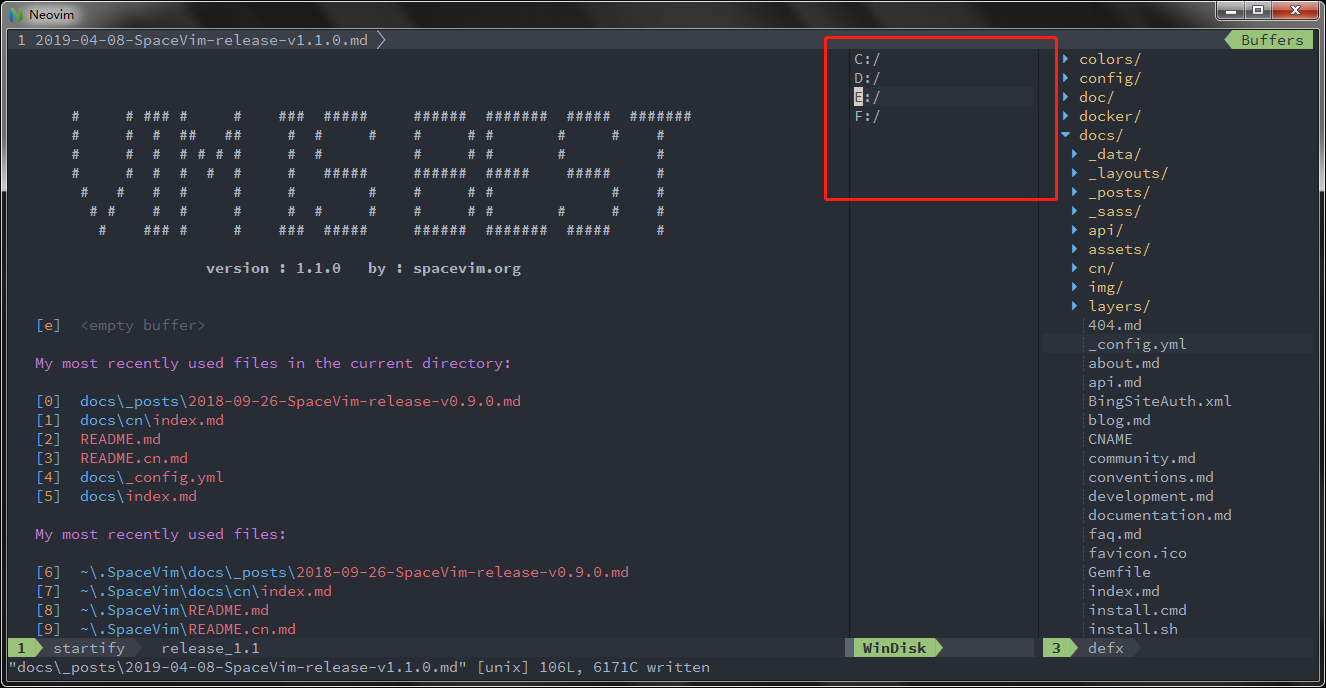Select about.md in file tree
This screenshot has height=688, width=1326.
coord(1124,363)
